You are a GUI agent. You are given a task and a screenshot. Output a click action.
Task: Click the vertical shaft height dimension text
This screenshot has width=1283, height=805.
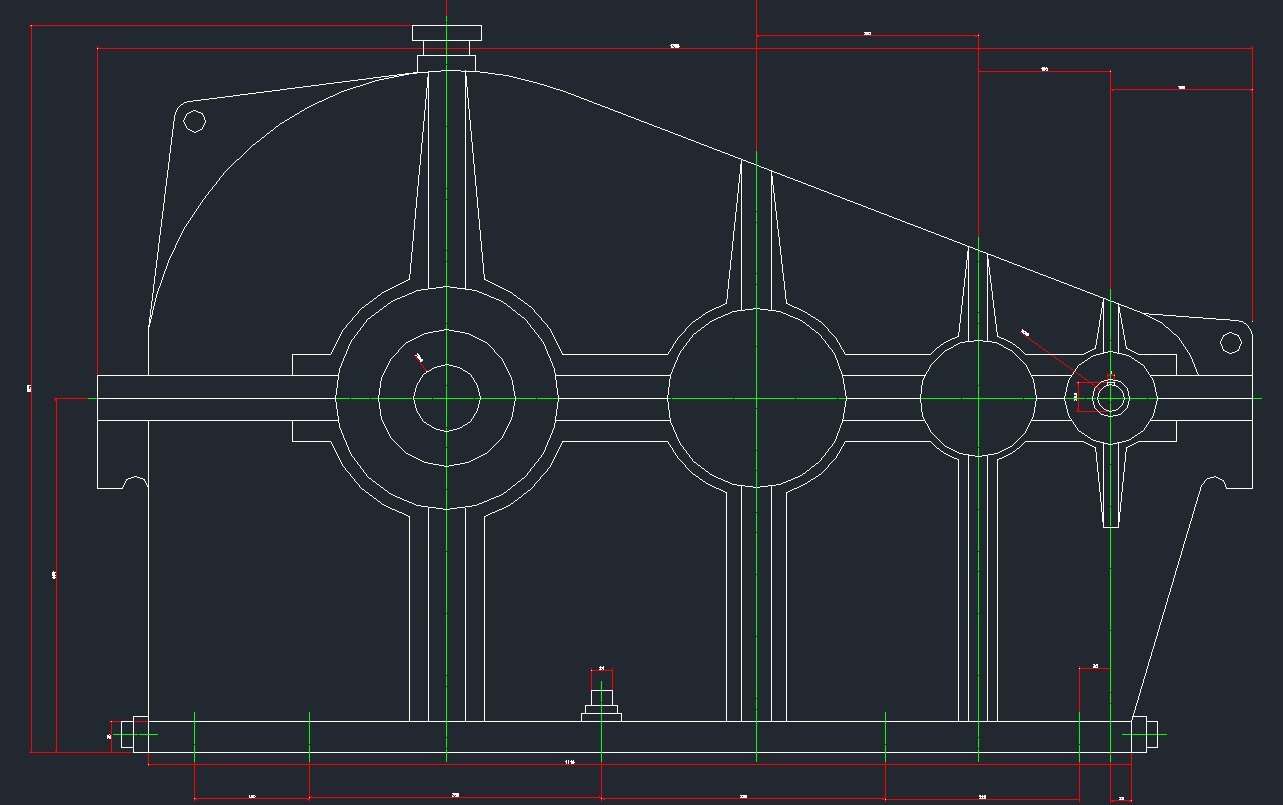(x=53, y=575)
